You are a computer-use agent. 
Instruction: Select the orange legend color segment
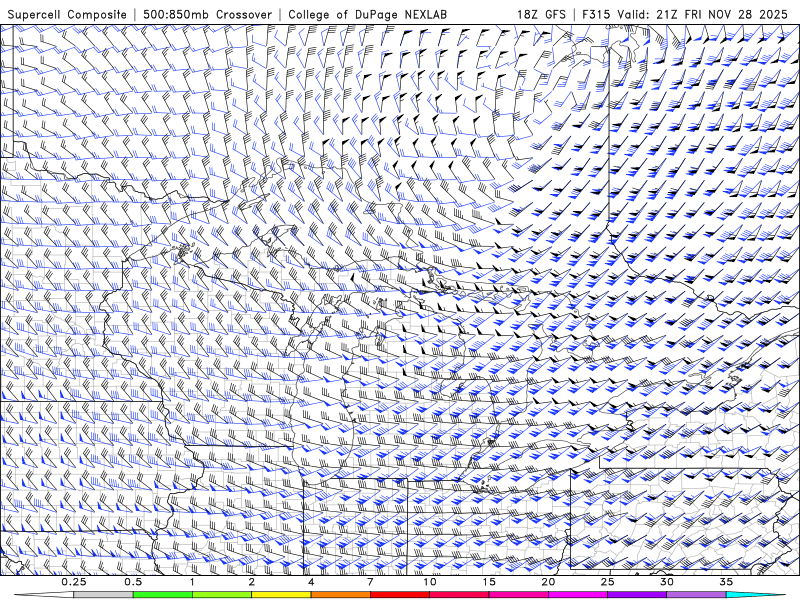pos(340,595)
